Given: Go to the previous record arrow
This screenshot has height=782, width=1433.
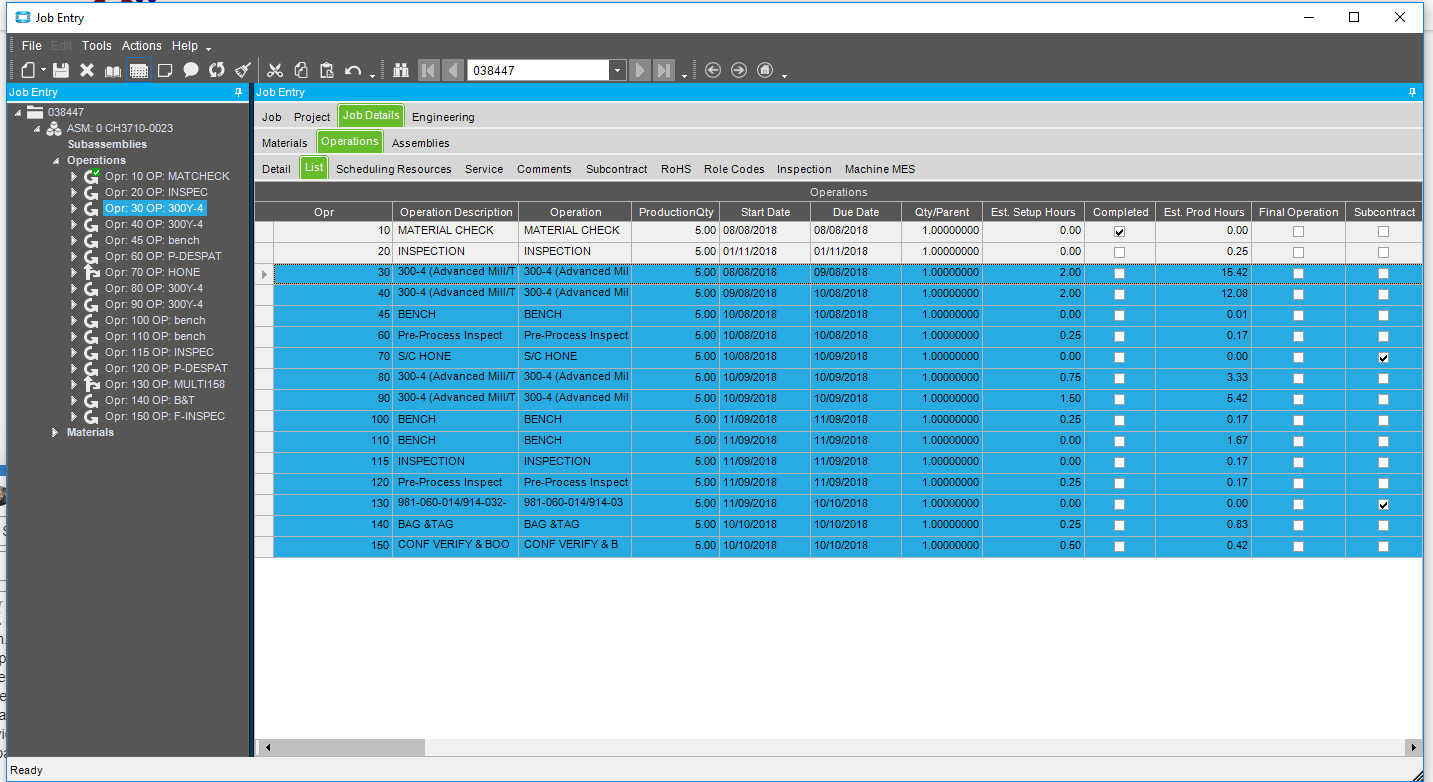Looking at the screenshot, I should coord(453,70).
